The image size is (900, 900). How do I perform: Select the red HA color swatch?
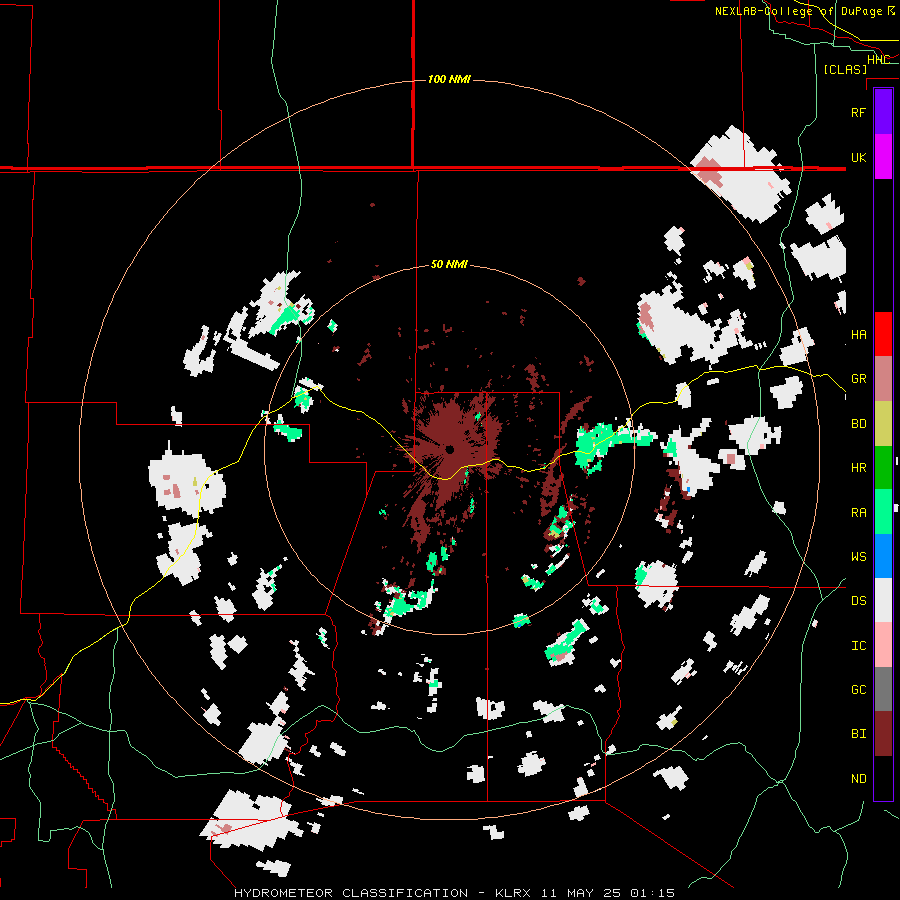point(883,334)
